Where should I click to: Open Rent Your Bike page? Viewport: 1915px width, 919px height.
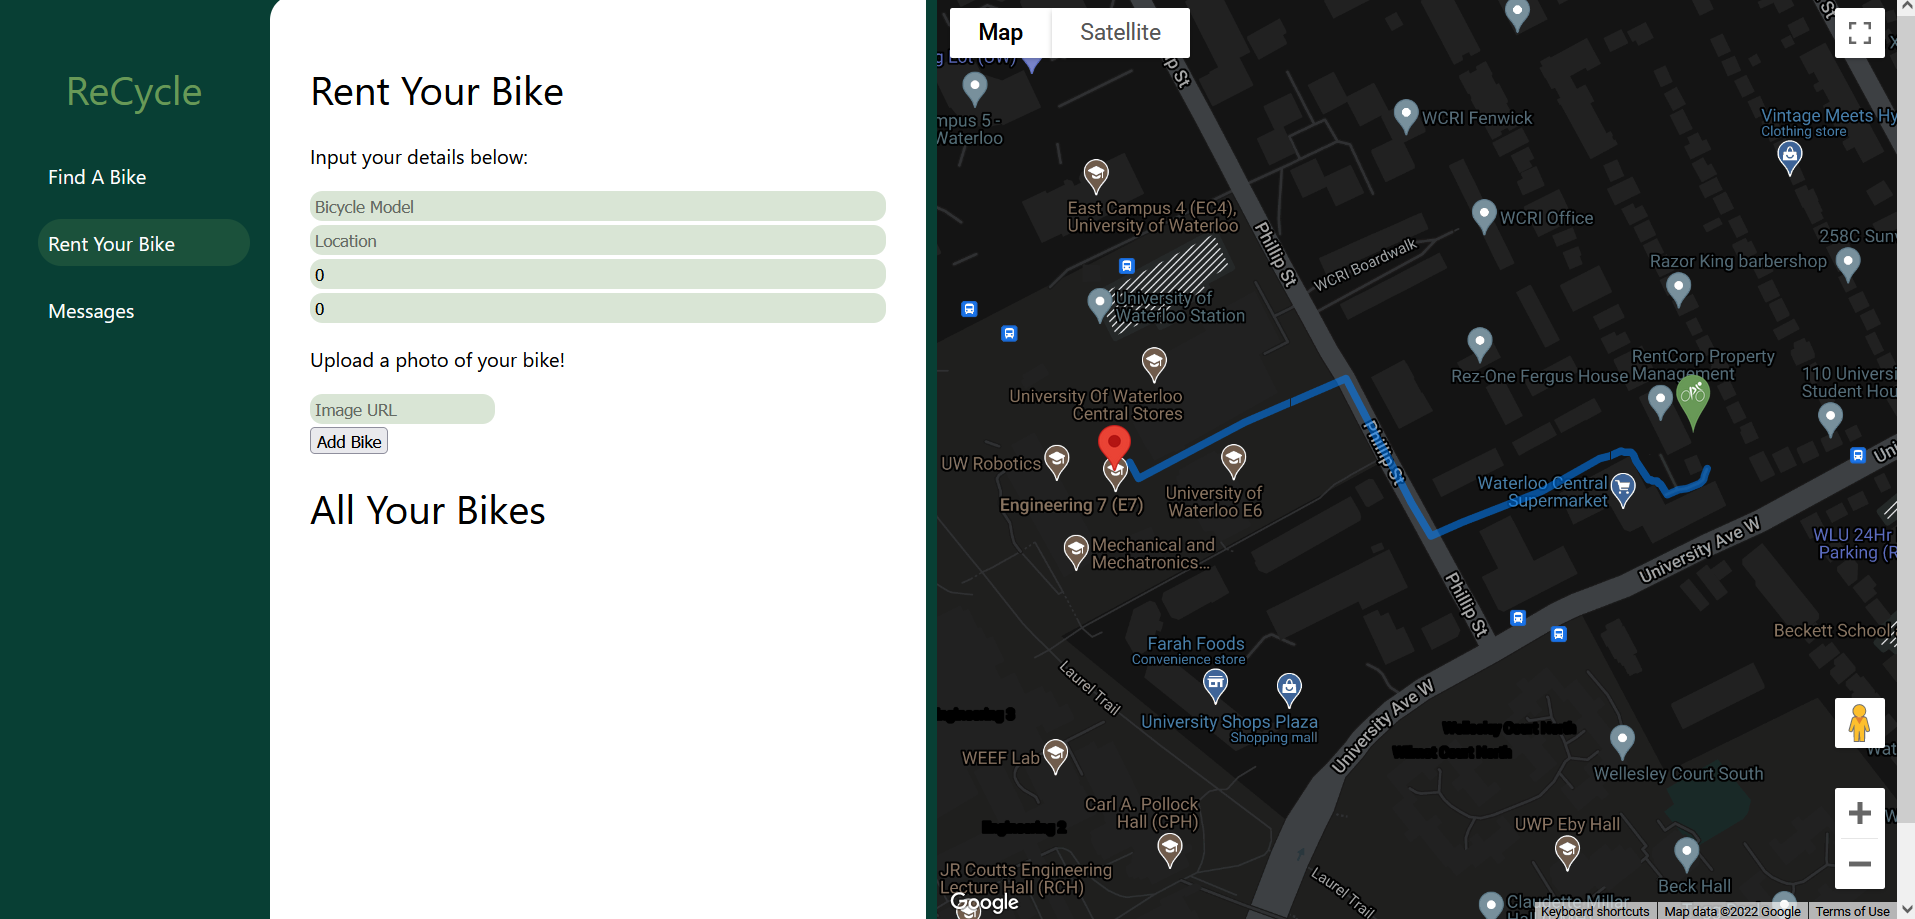[144, 243]
